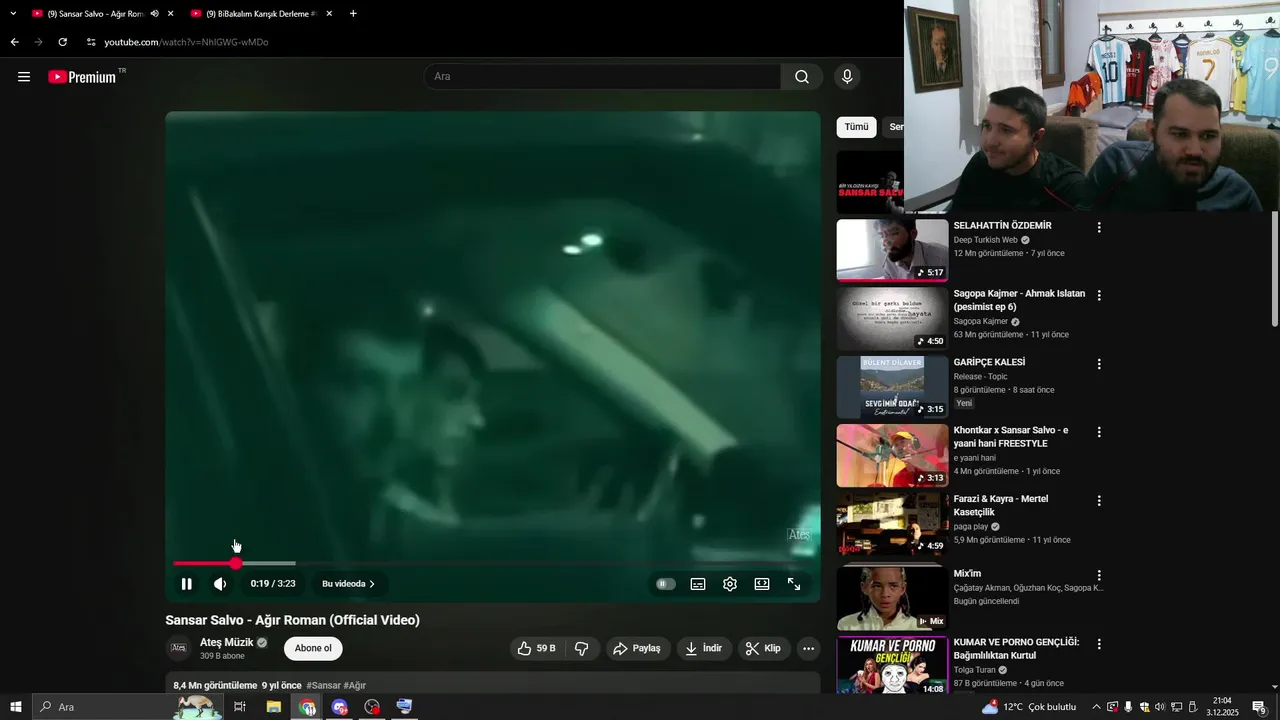Go back in browser history

14,42
